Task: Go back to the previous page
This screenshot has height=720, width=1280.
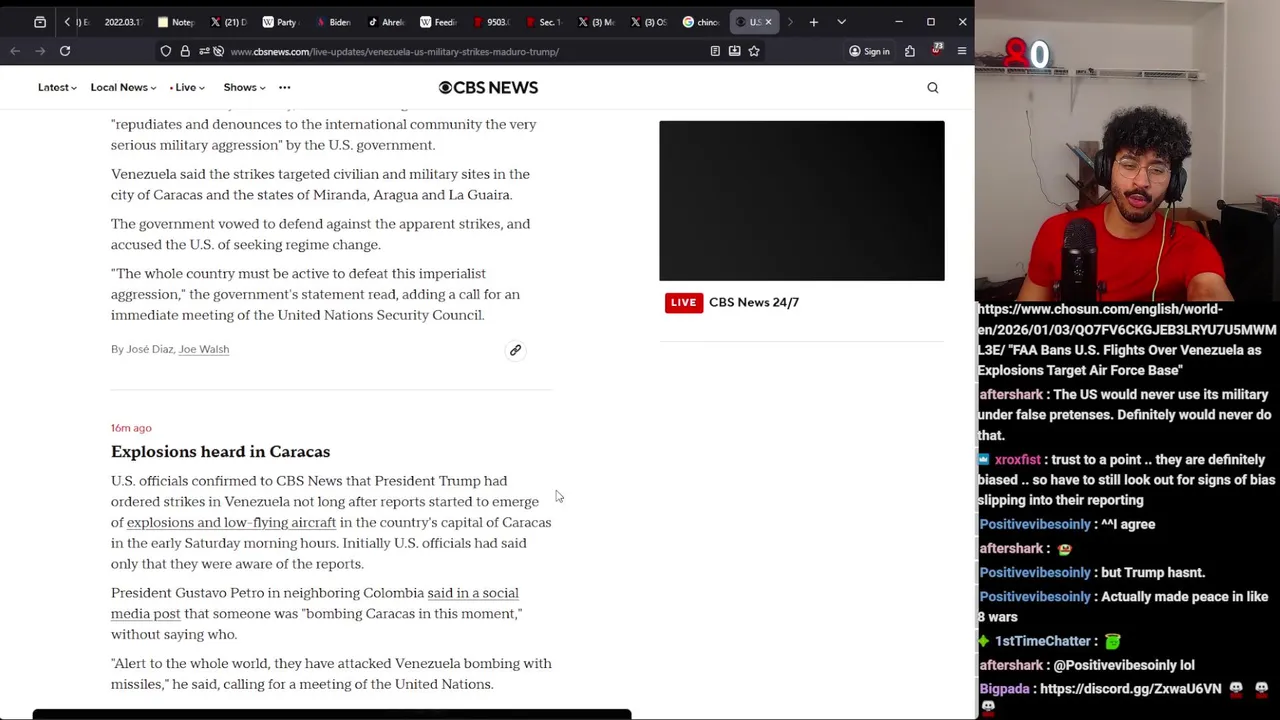Action: pos(15,51)
